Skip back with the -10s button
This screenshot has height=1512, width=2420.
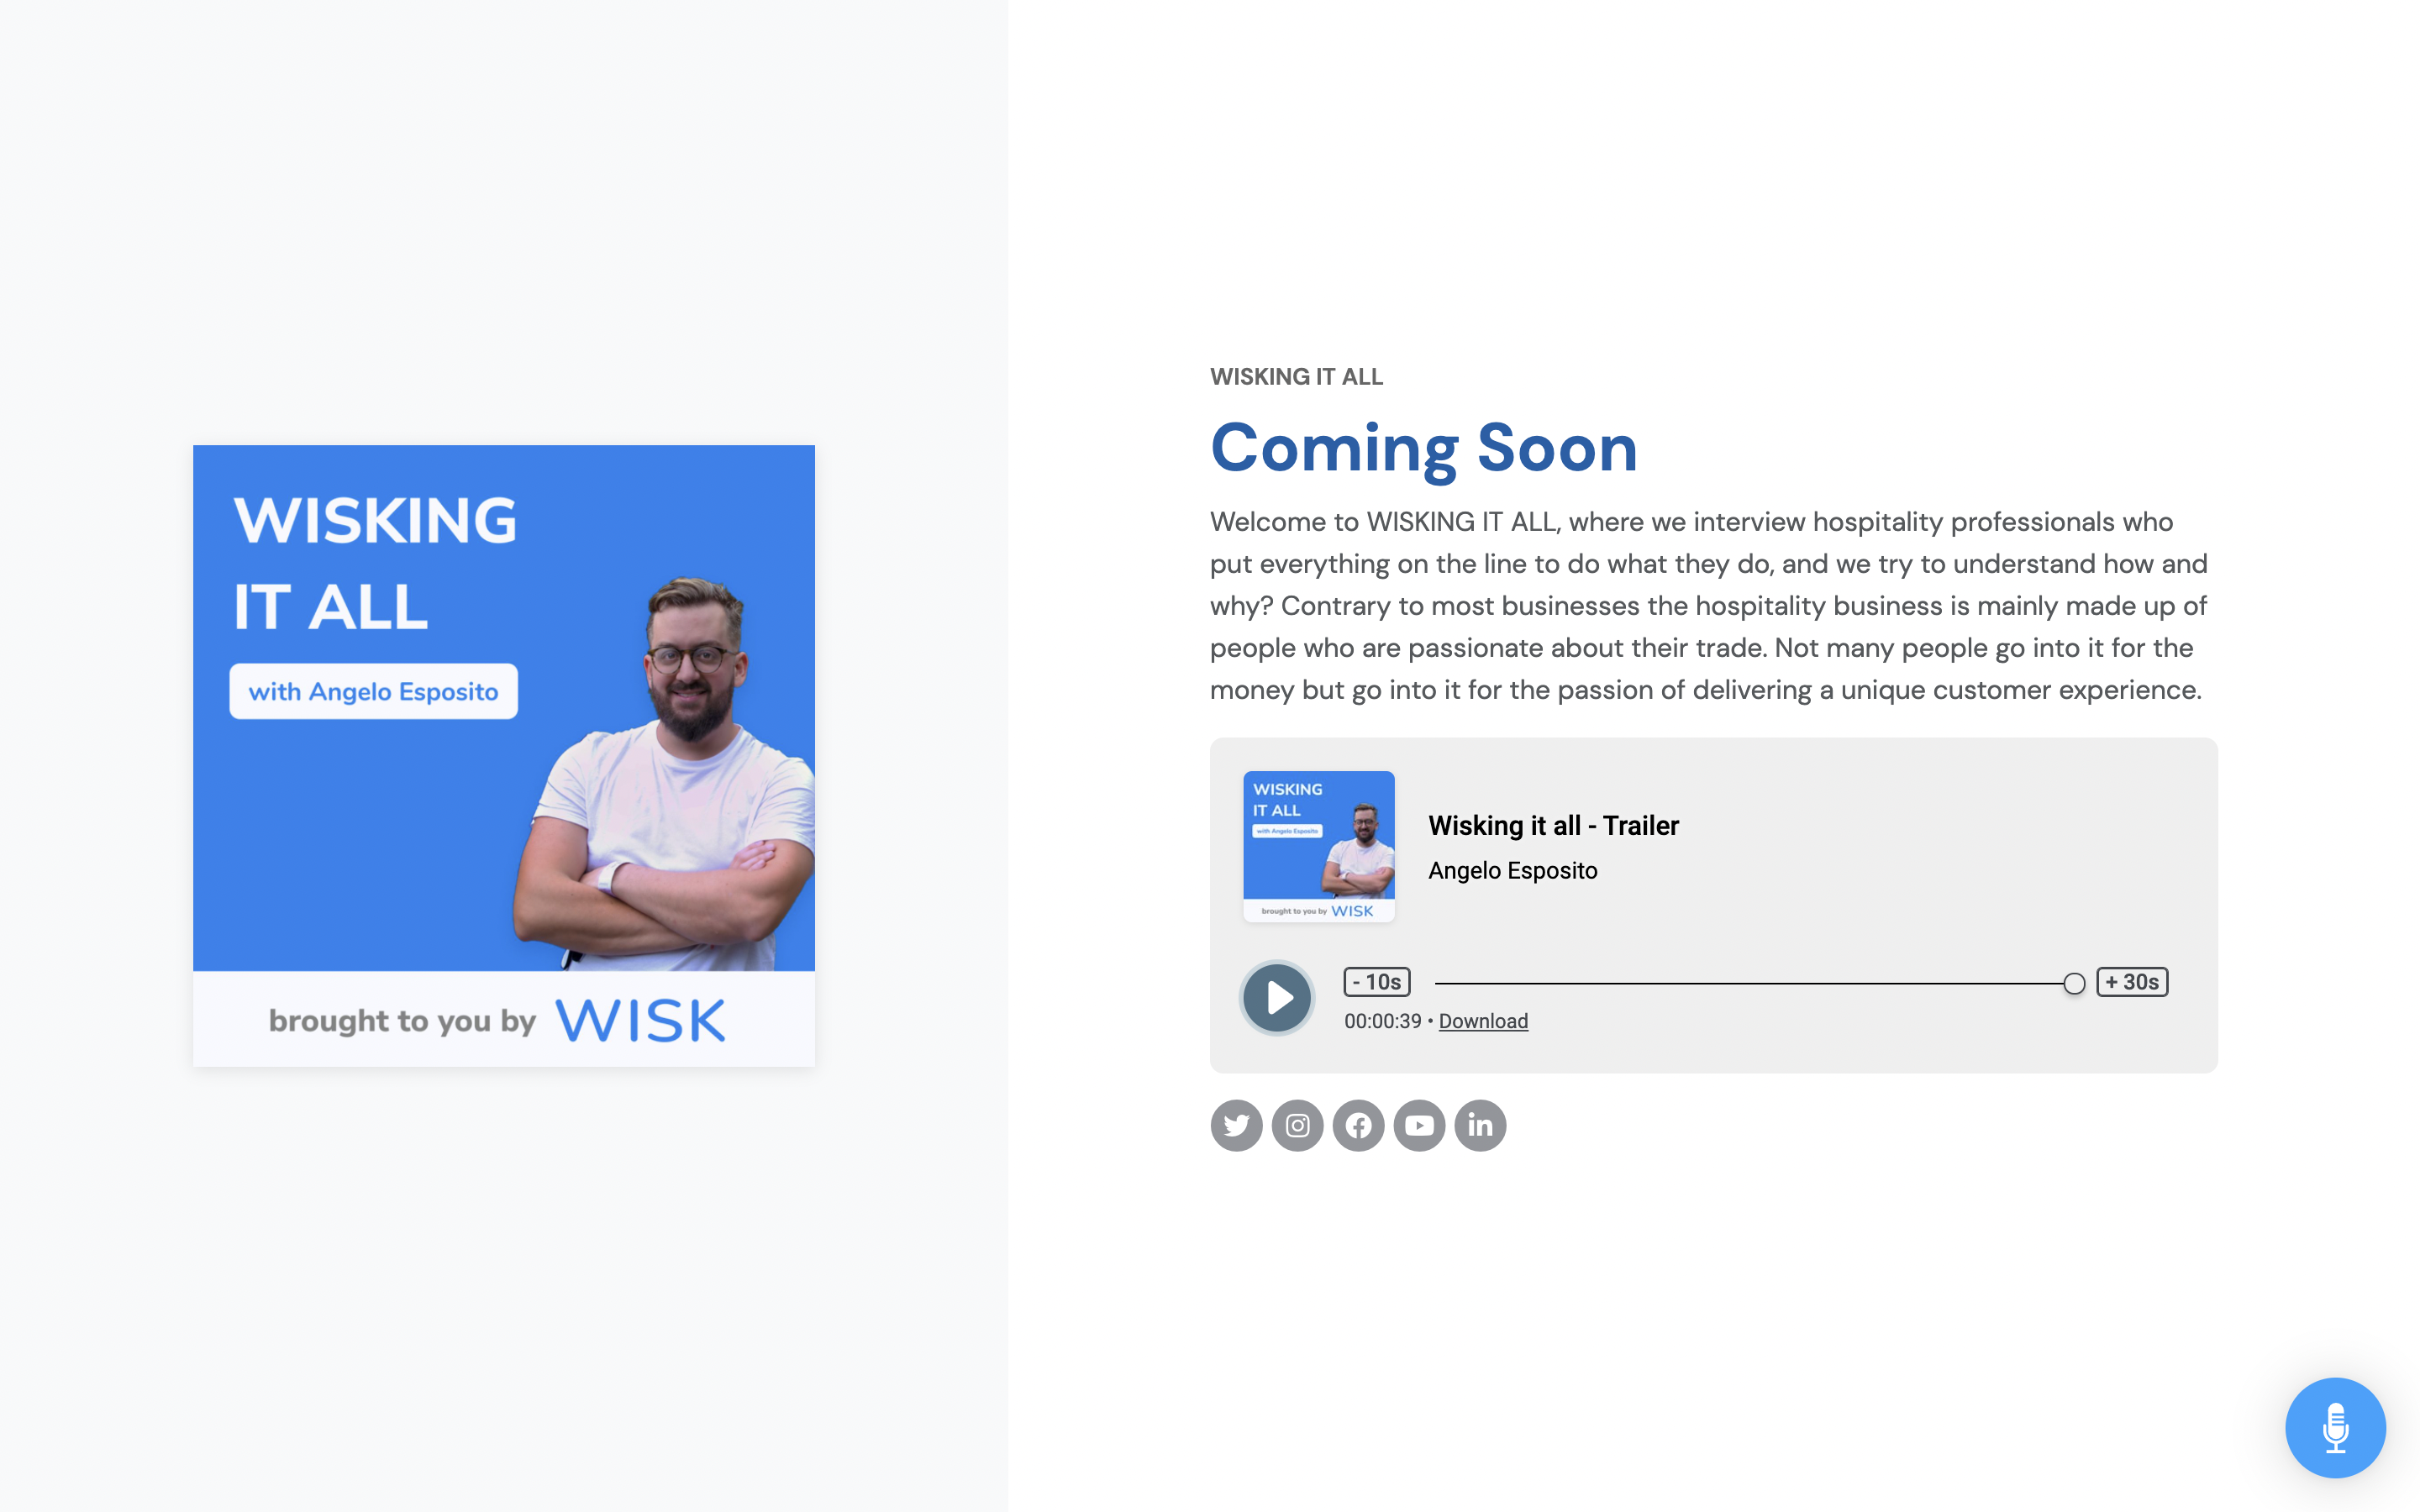pos(1376,982)
